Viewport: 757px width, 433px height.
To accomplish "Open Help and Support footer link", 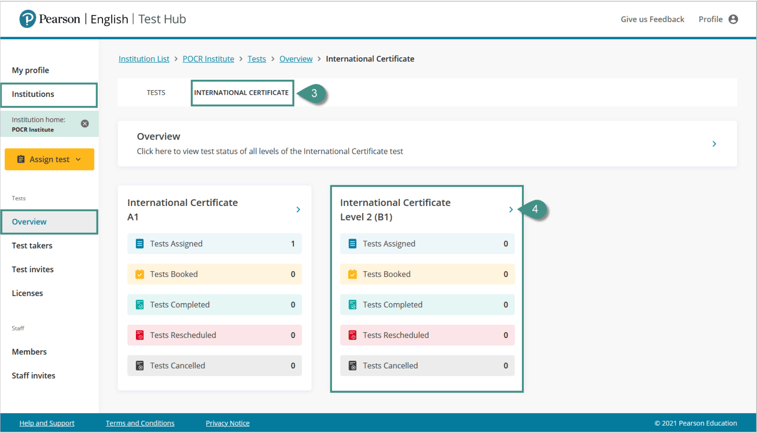I will pyautogui.click(x=47, y=423).
